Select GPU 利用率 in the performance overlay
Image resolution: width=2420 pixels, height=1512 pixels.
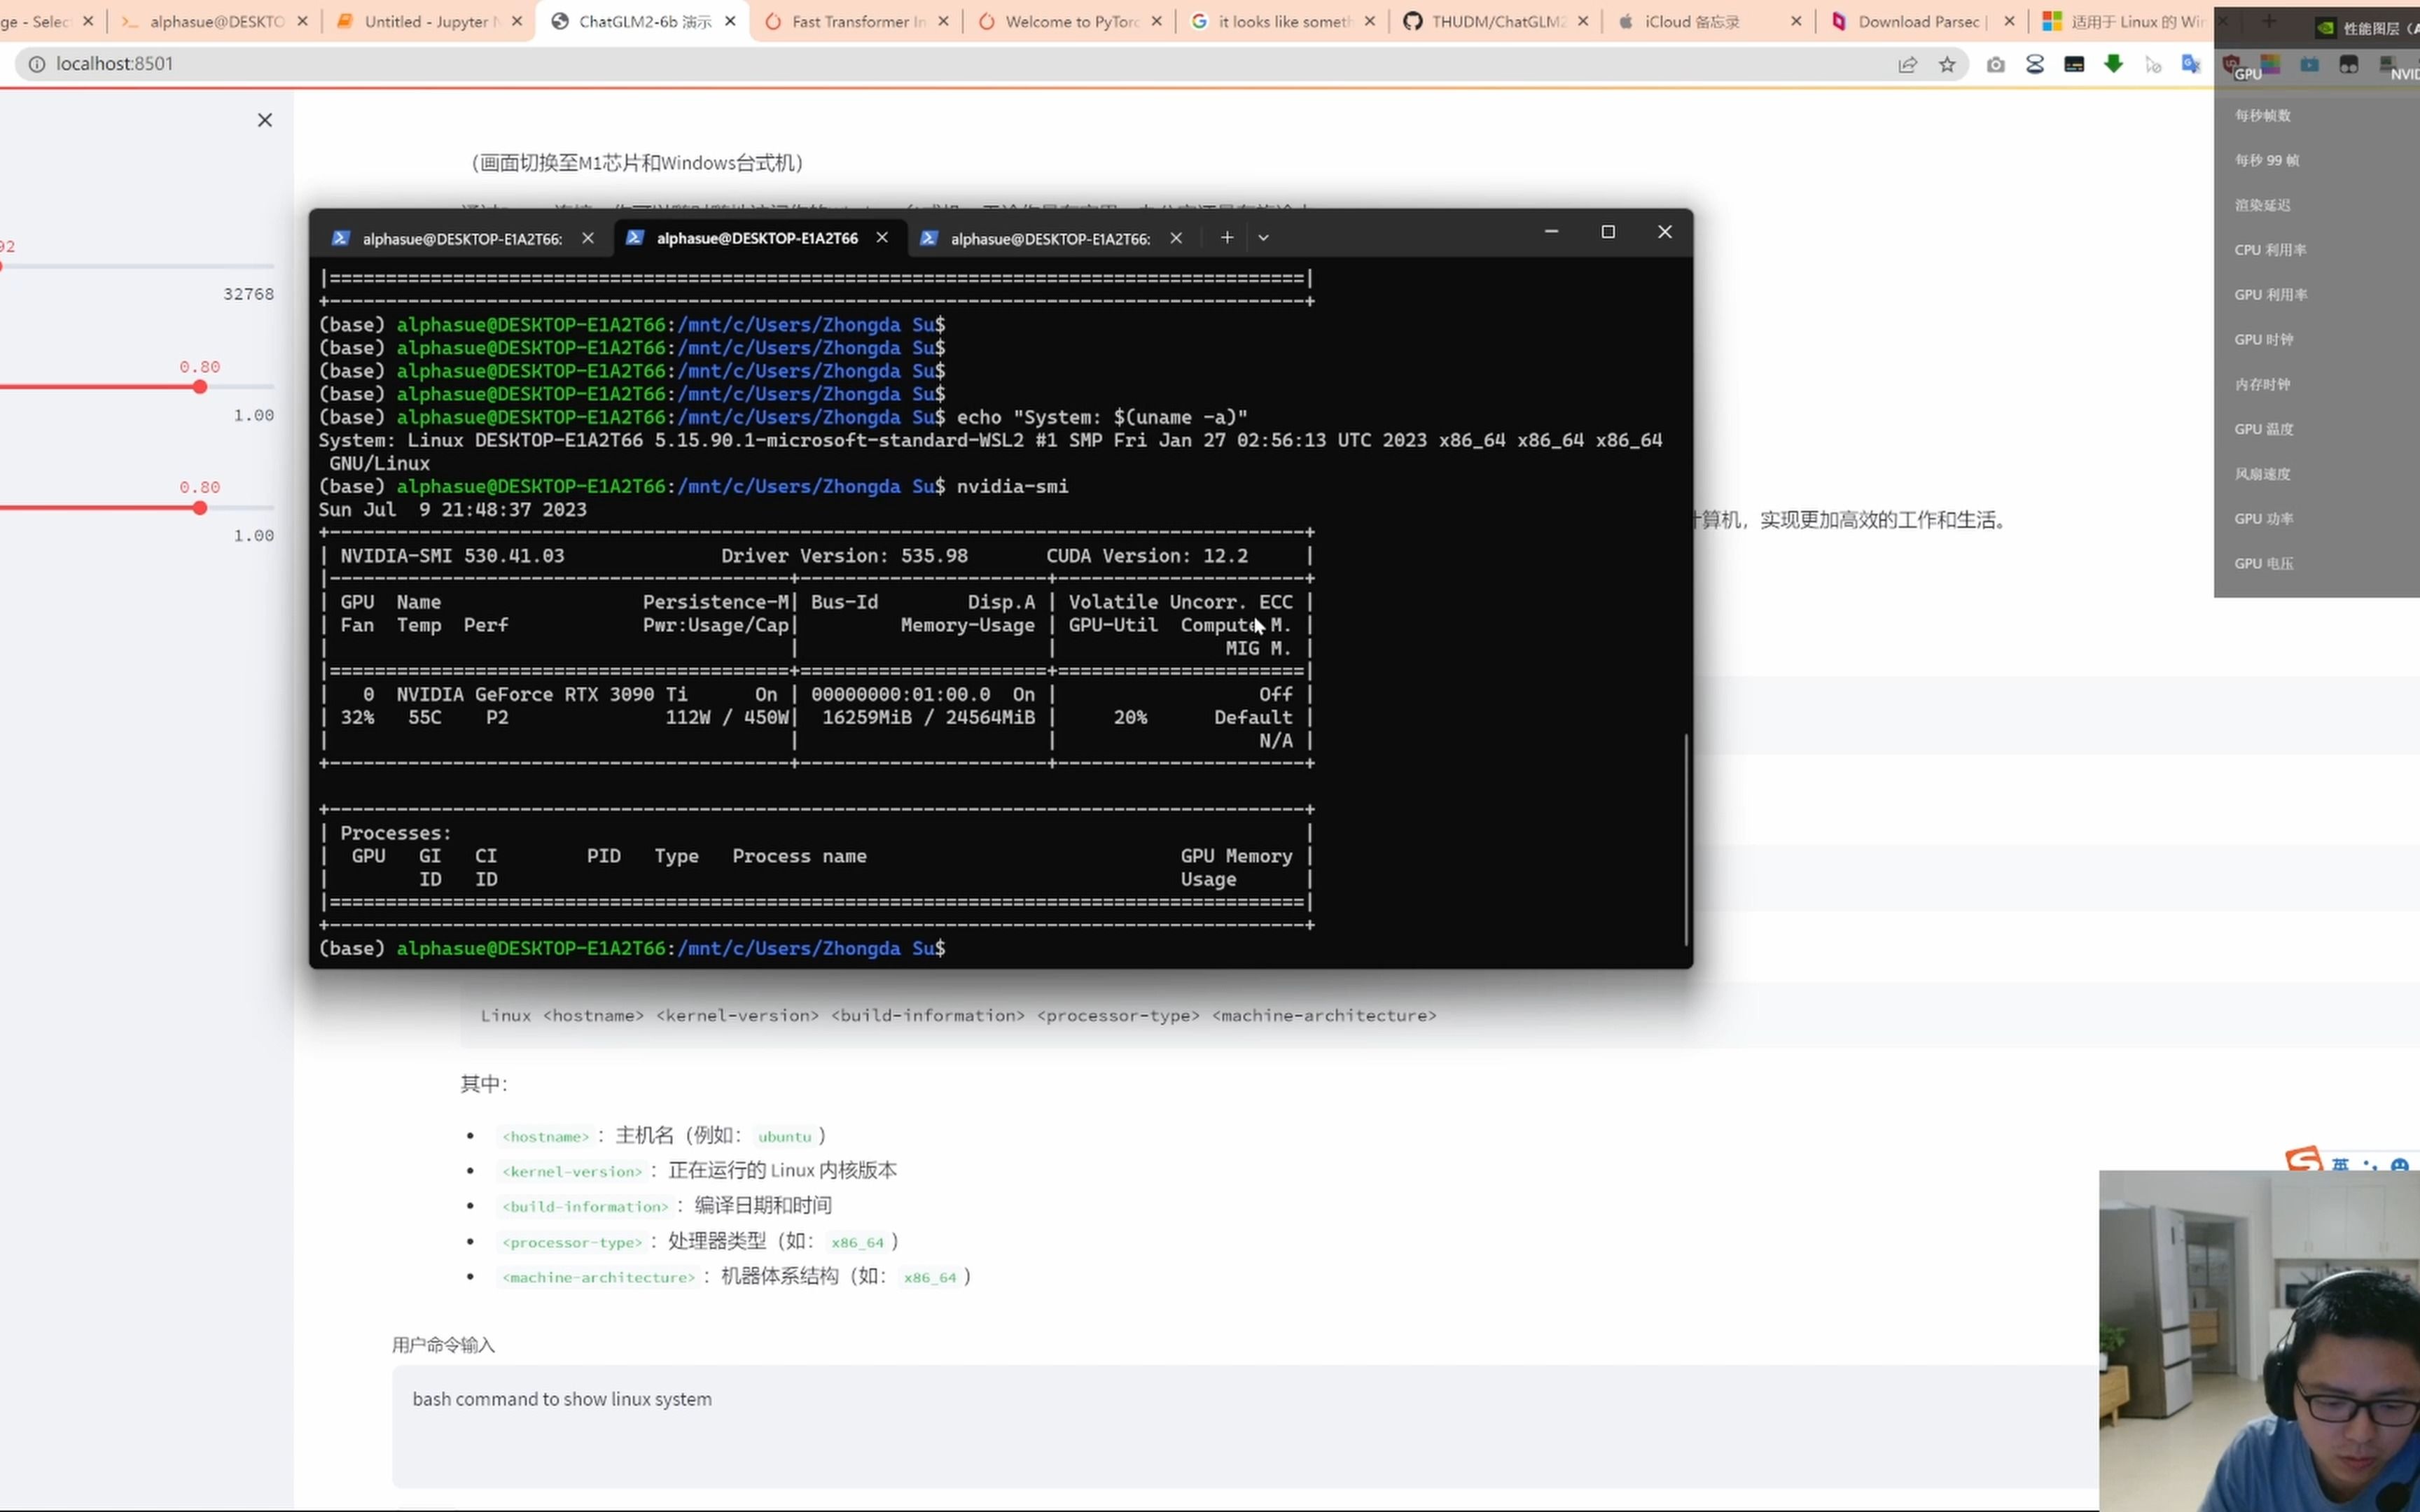[2271, 295]
